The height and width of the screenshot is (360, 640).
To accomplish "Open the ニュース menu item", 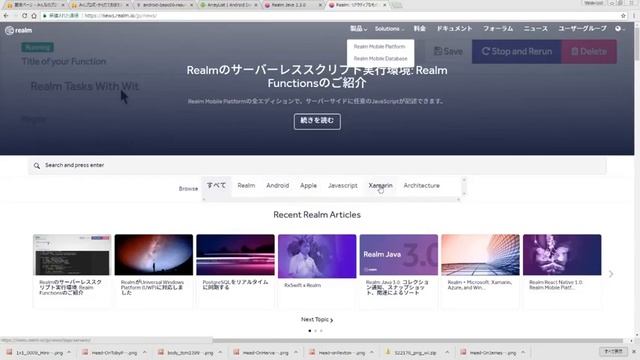I will [536, 29].
